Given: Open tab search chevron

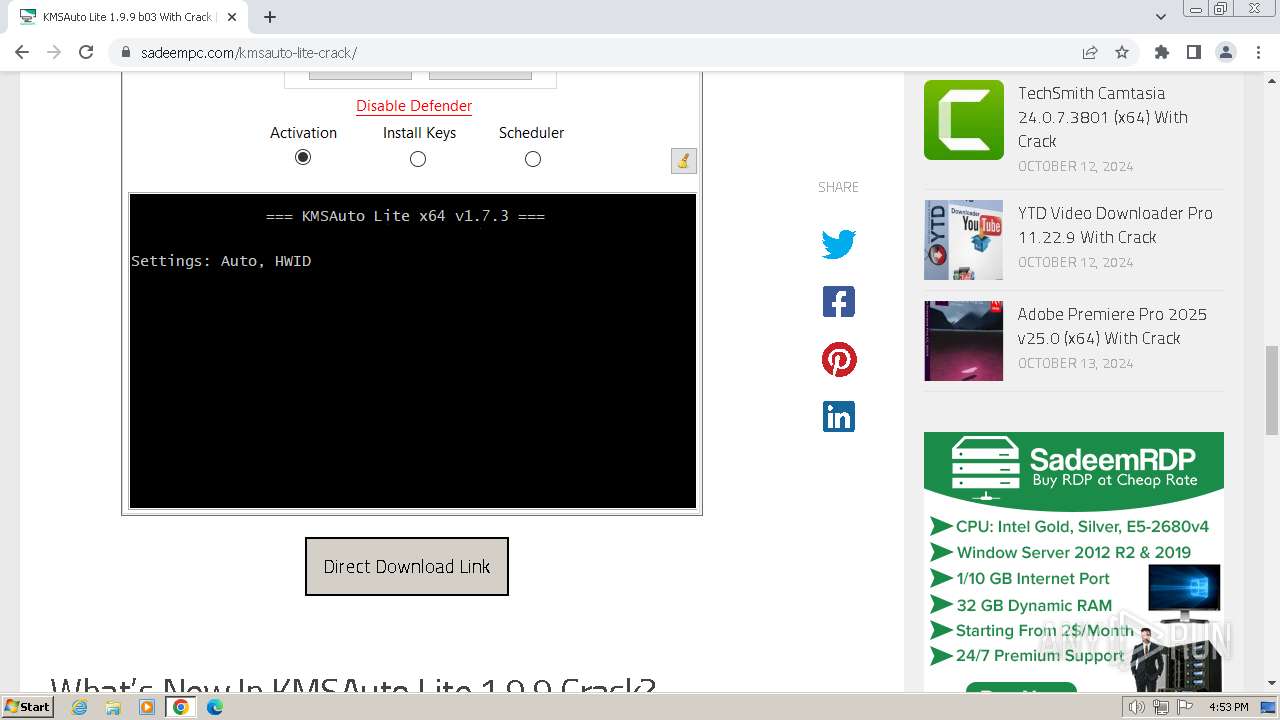Looking at the screenshot, I should click(x=1161, y=17).
